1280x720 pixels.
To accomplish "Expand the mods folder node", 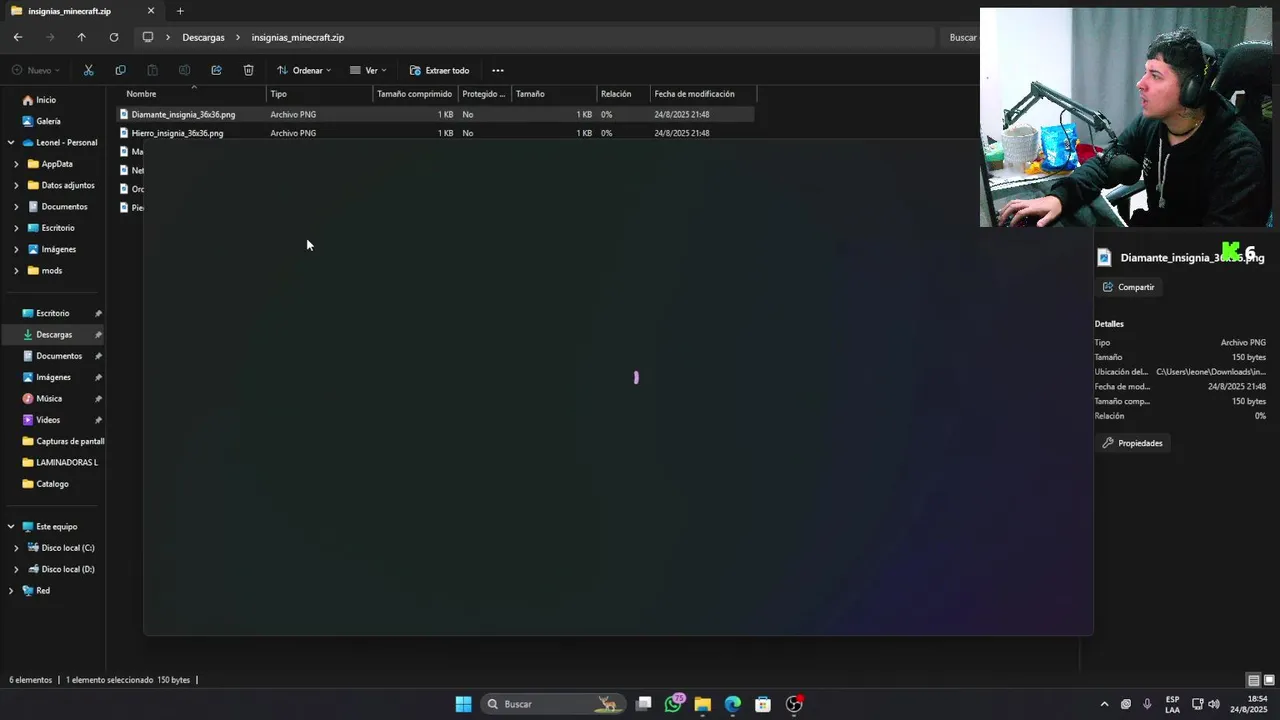I will (x=16, y=271).
